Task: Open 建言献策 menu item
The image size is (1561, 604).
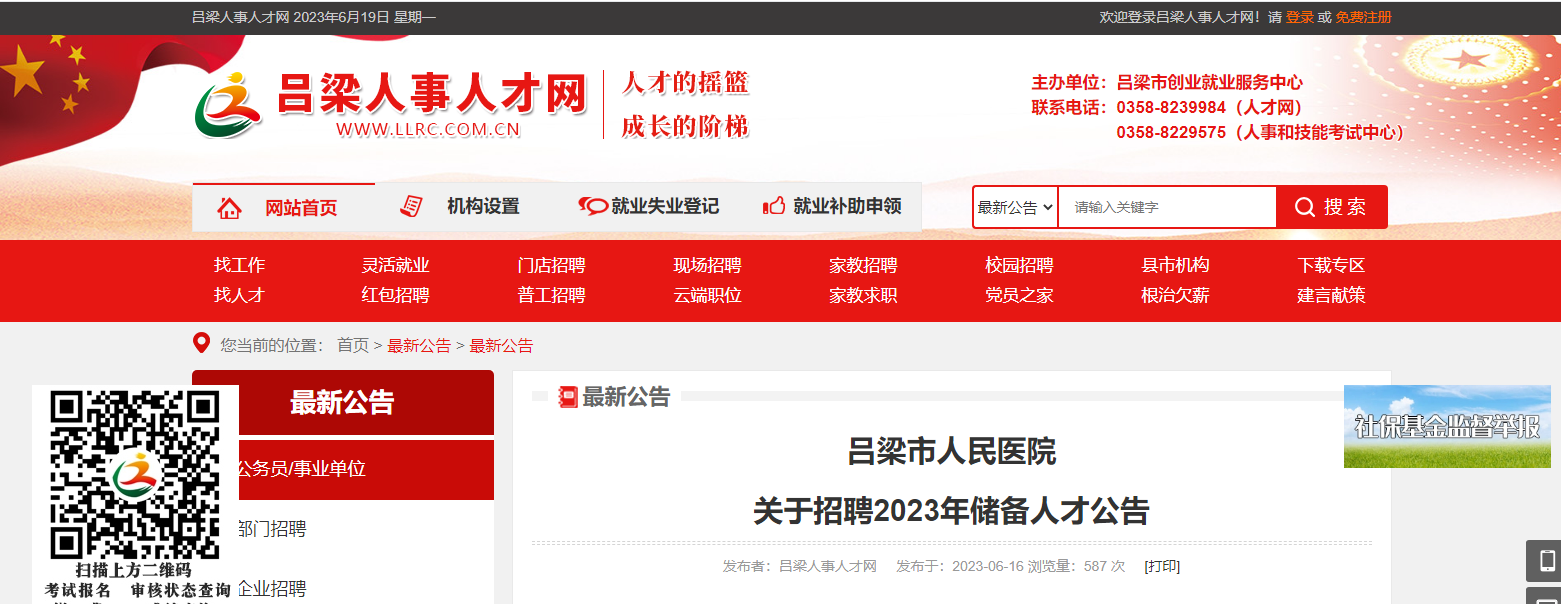Action: tap(1331, 295)
